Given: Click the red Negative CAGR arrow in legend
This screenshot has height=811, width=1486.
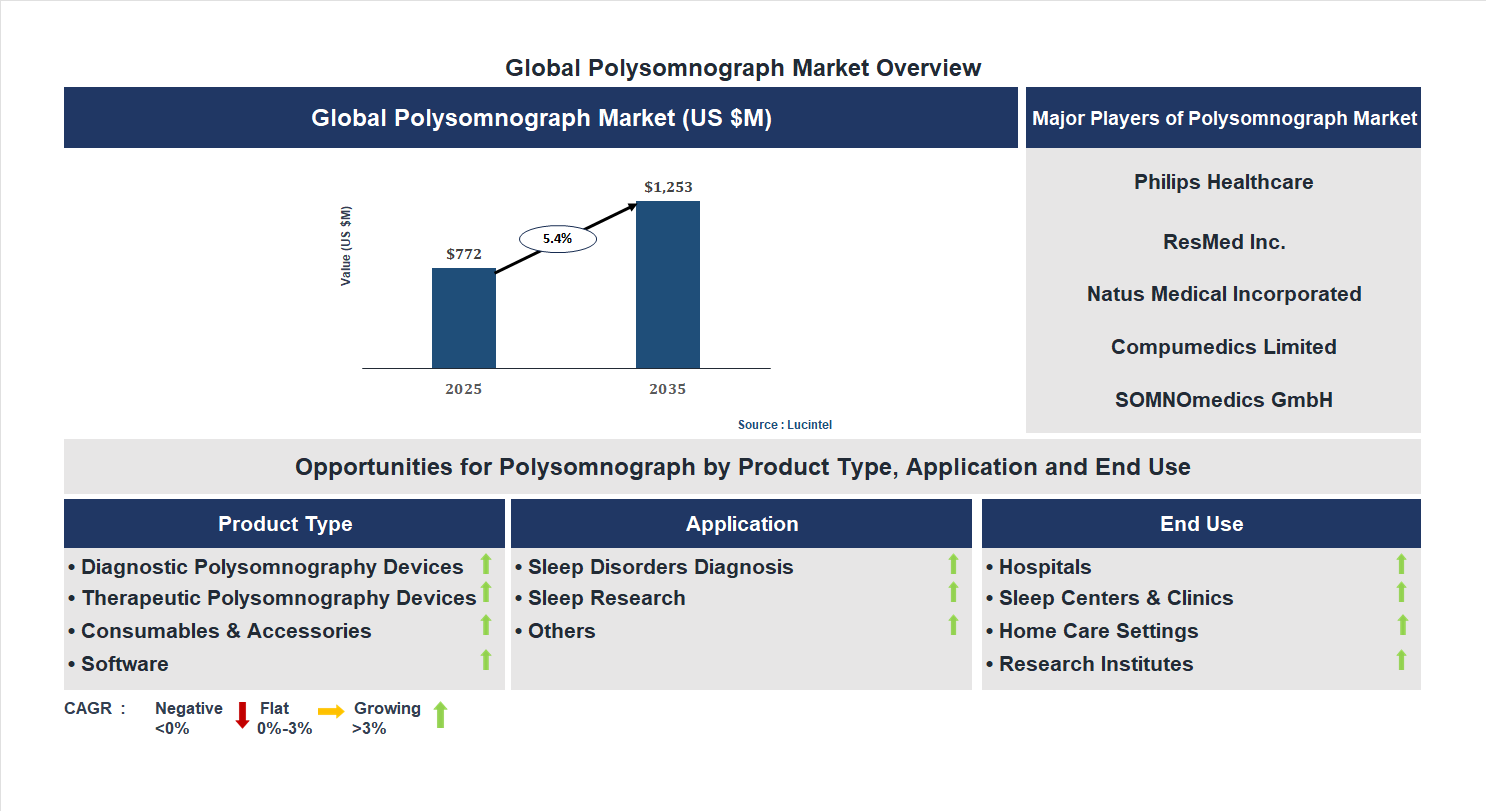Looking at the screenshot, I should tap(243, 715).
